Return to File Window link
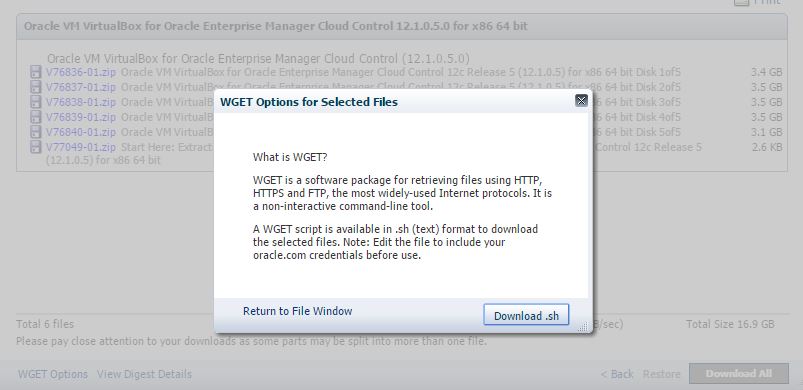The image size is (803, 390). click(298, 311)
